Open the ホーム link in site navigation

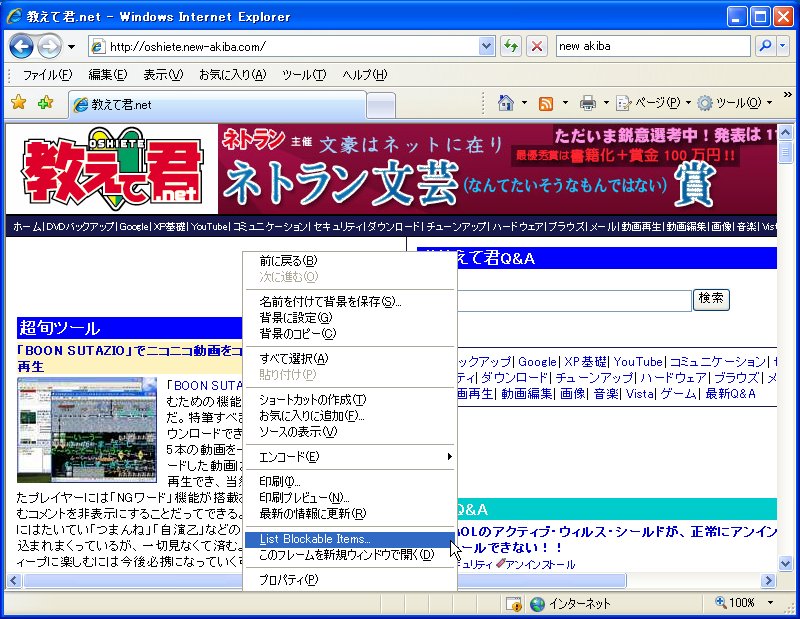[27, 226]
